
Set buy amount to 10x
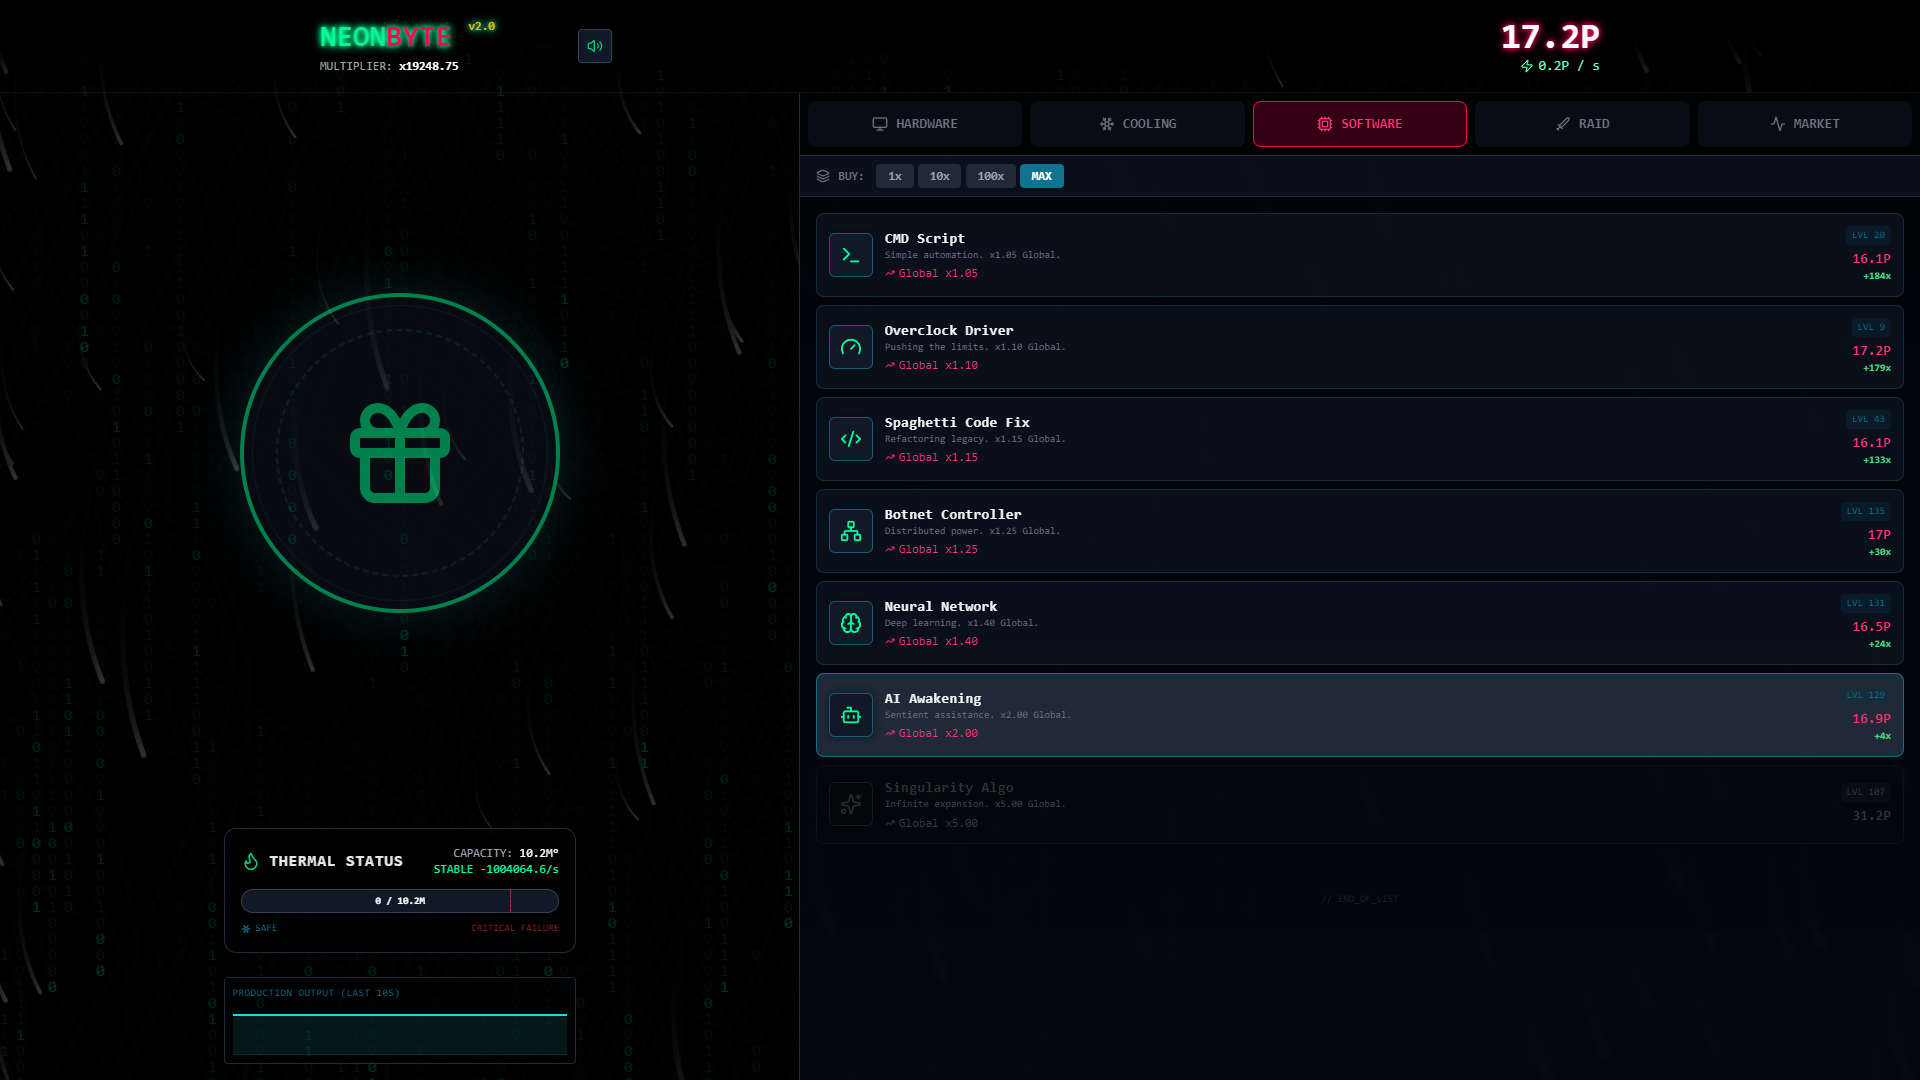tap(939, 176)
